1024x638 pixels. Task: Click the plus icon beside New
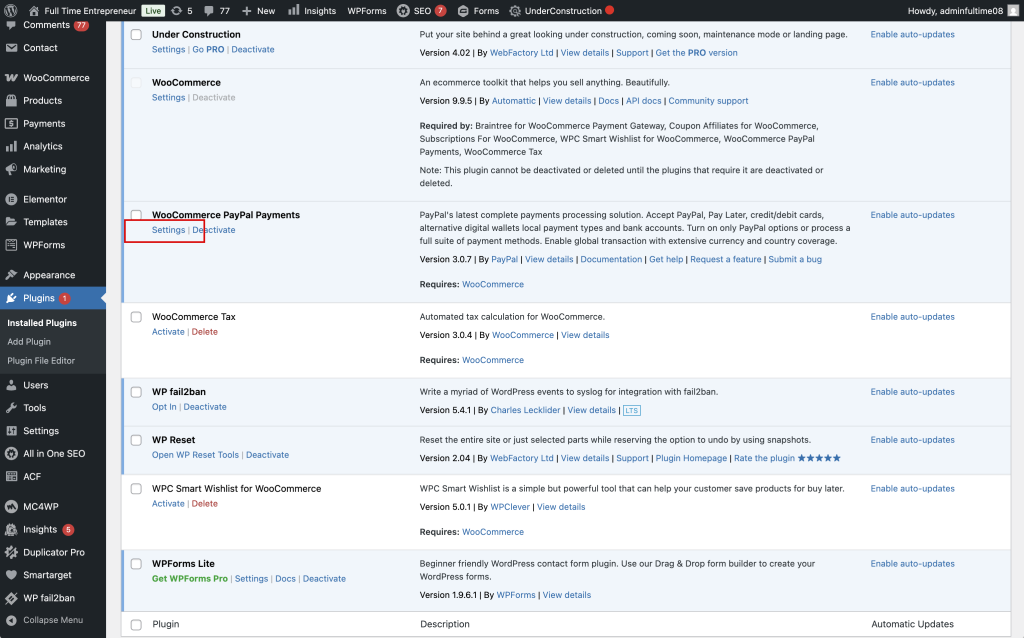pos(247,11)
